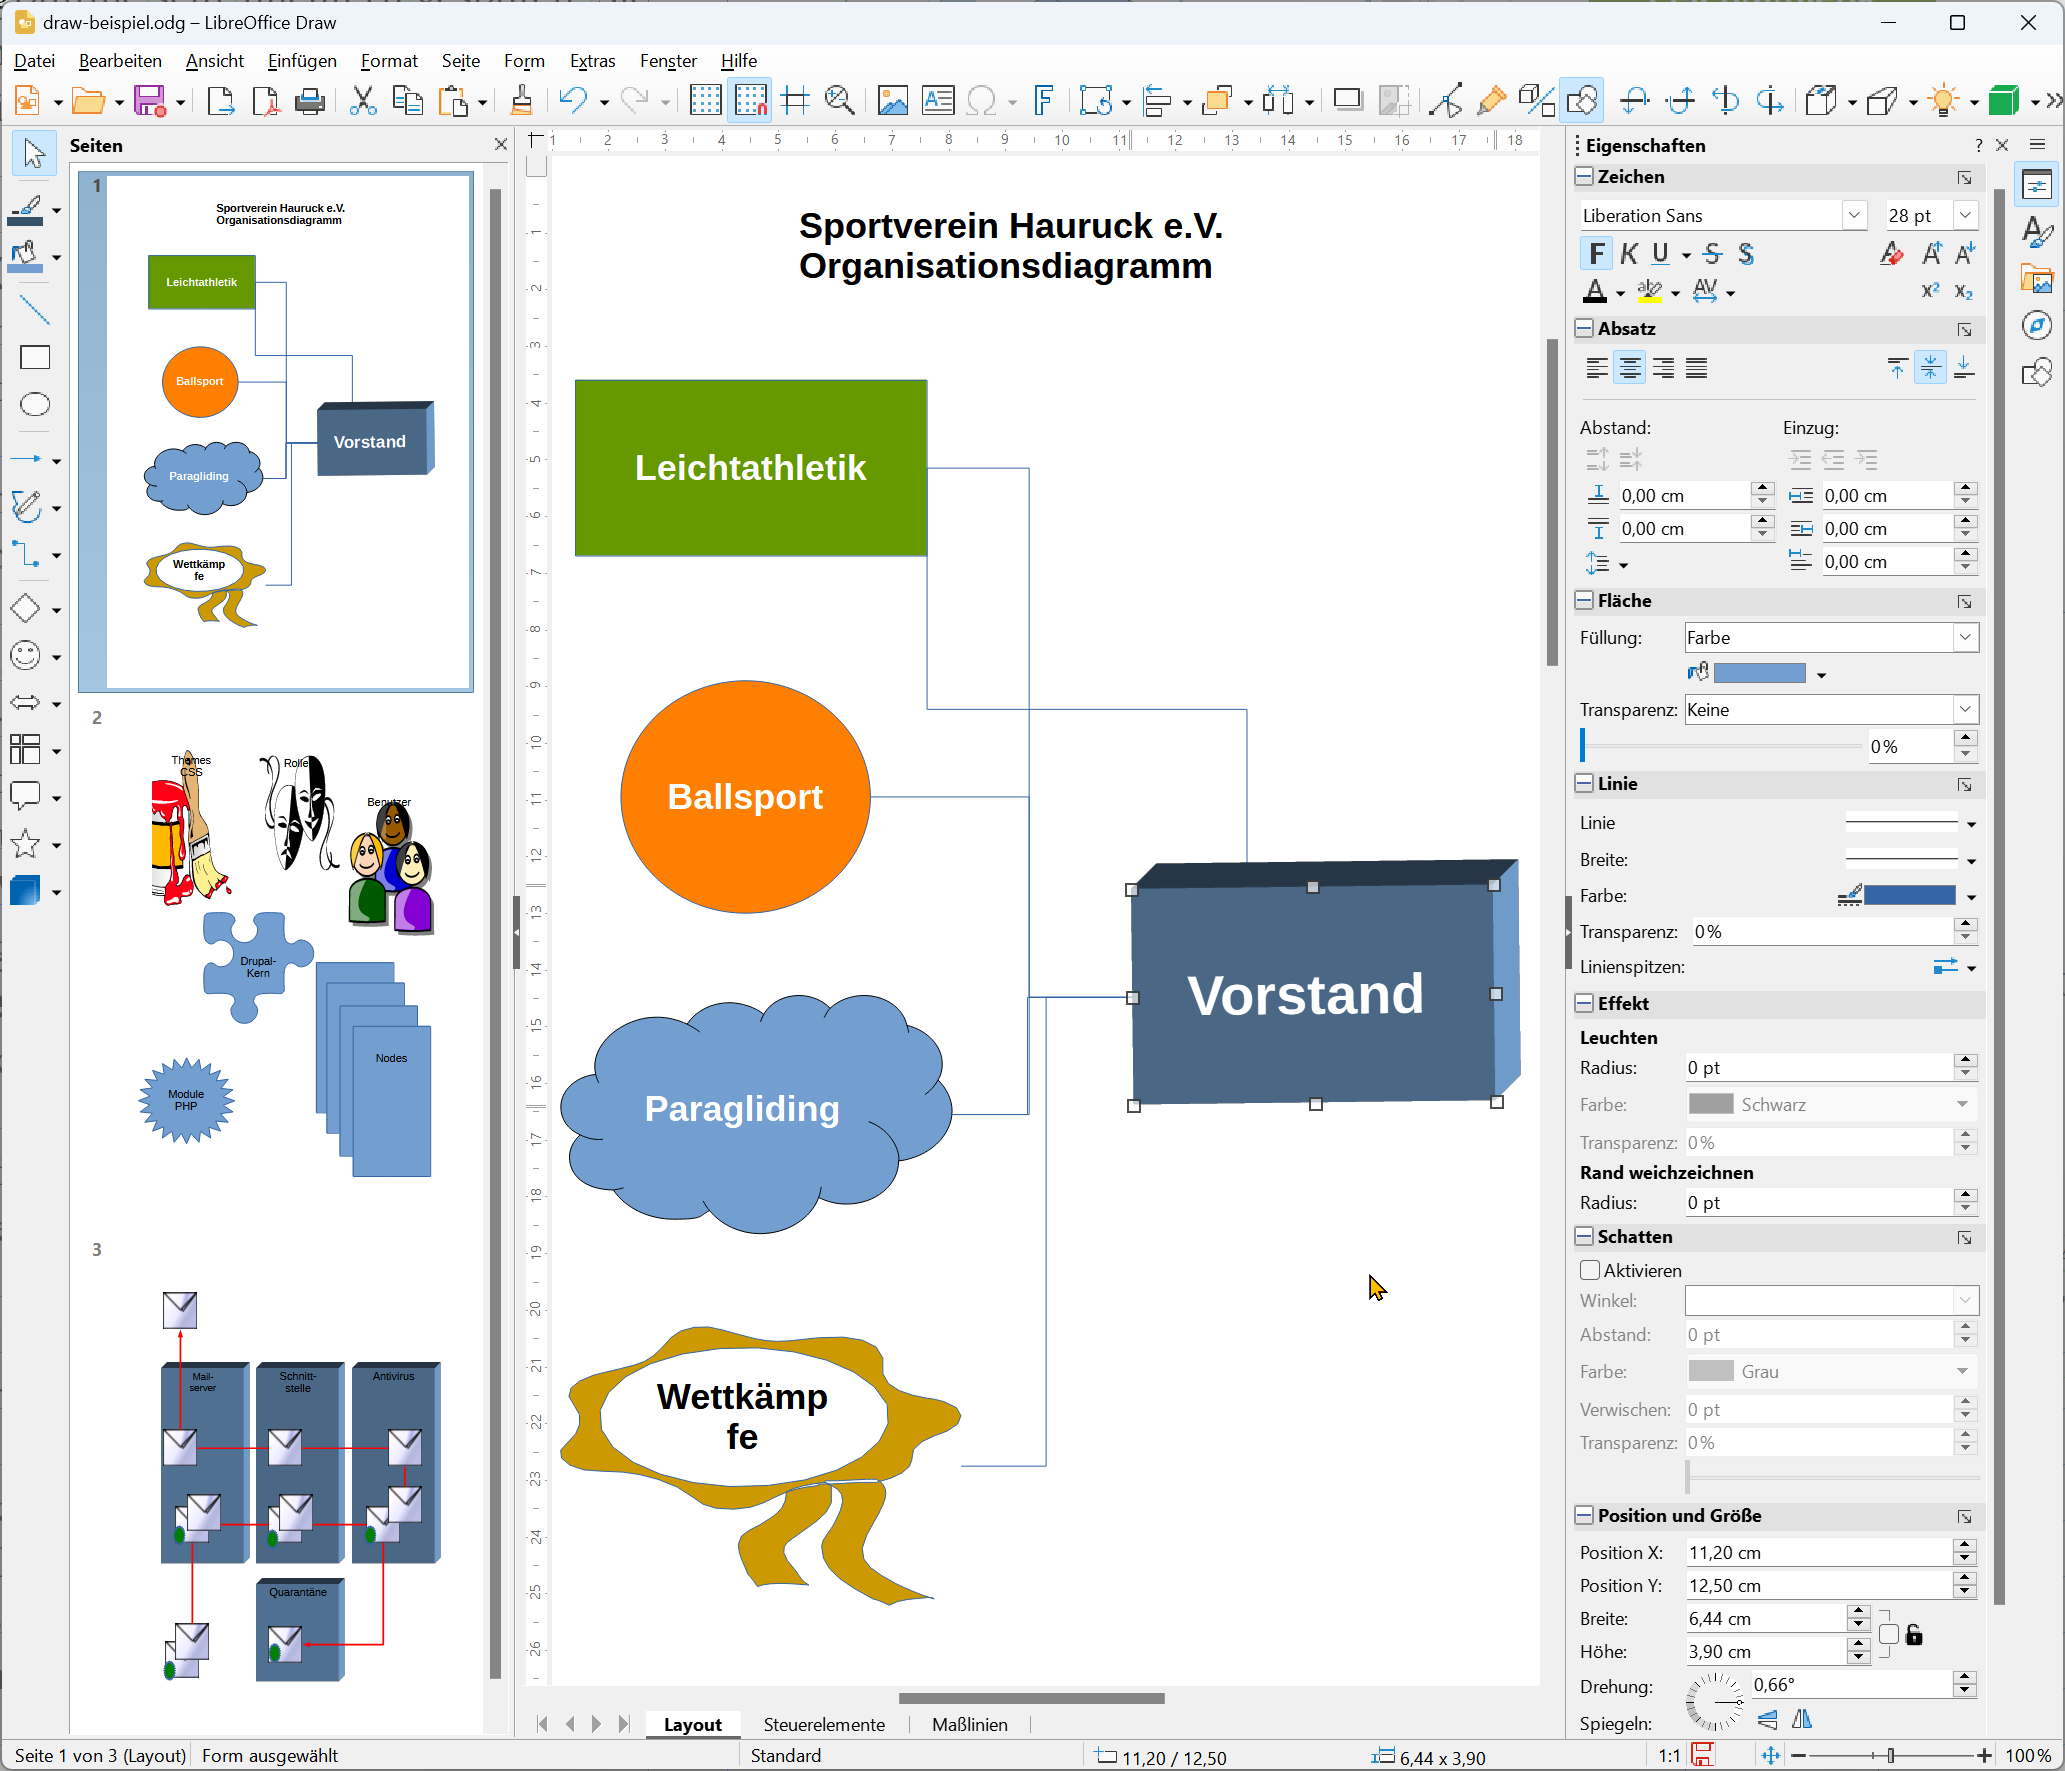Open the font size dropdown 28 pt

[1965, 215]
